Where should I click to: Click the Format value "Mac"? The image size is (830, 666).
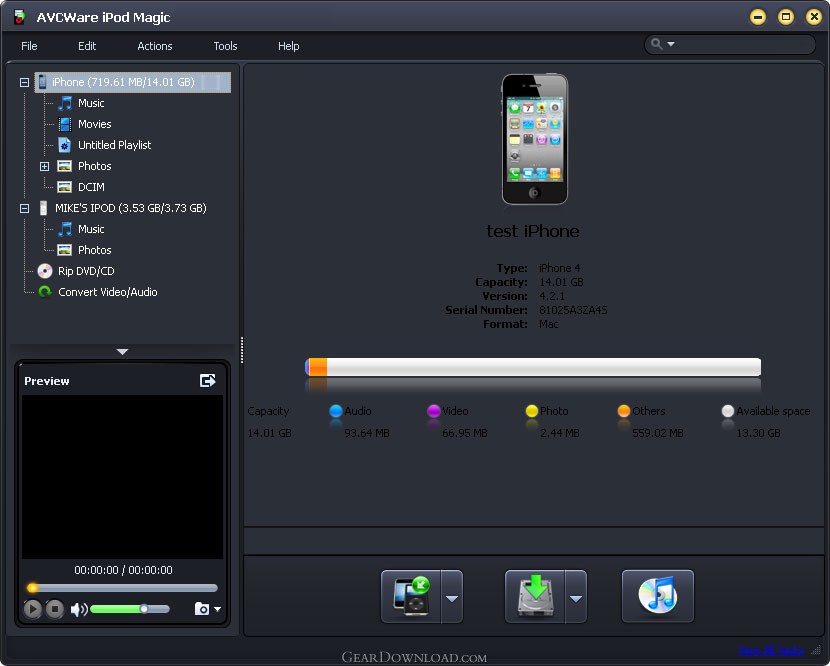tap(548, 324)
